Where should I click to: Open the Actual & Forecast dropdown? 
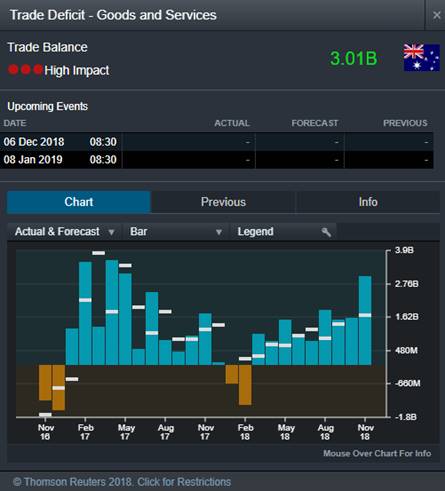[65, 232]
